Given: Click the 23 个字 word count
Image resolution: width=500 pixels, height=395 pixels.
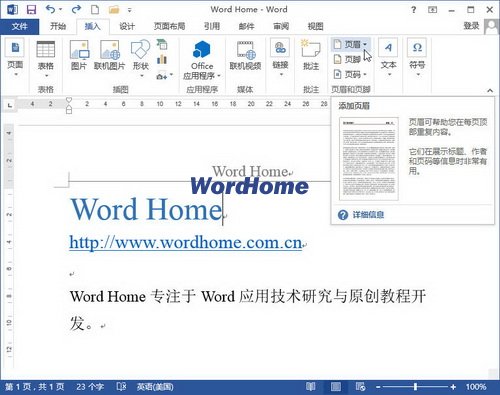Looking at the screenshot, I should (90, 387).
